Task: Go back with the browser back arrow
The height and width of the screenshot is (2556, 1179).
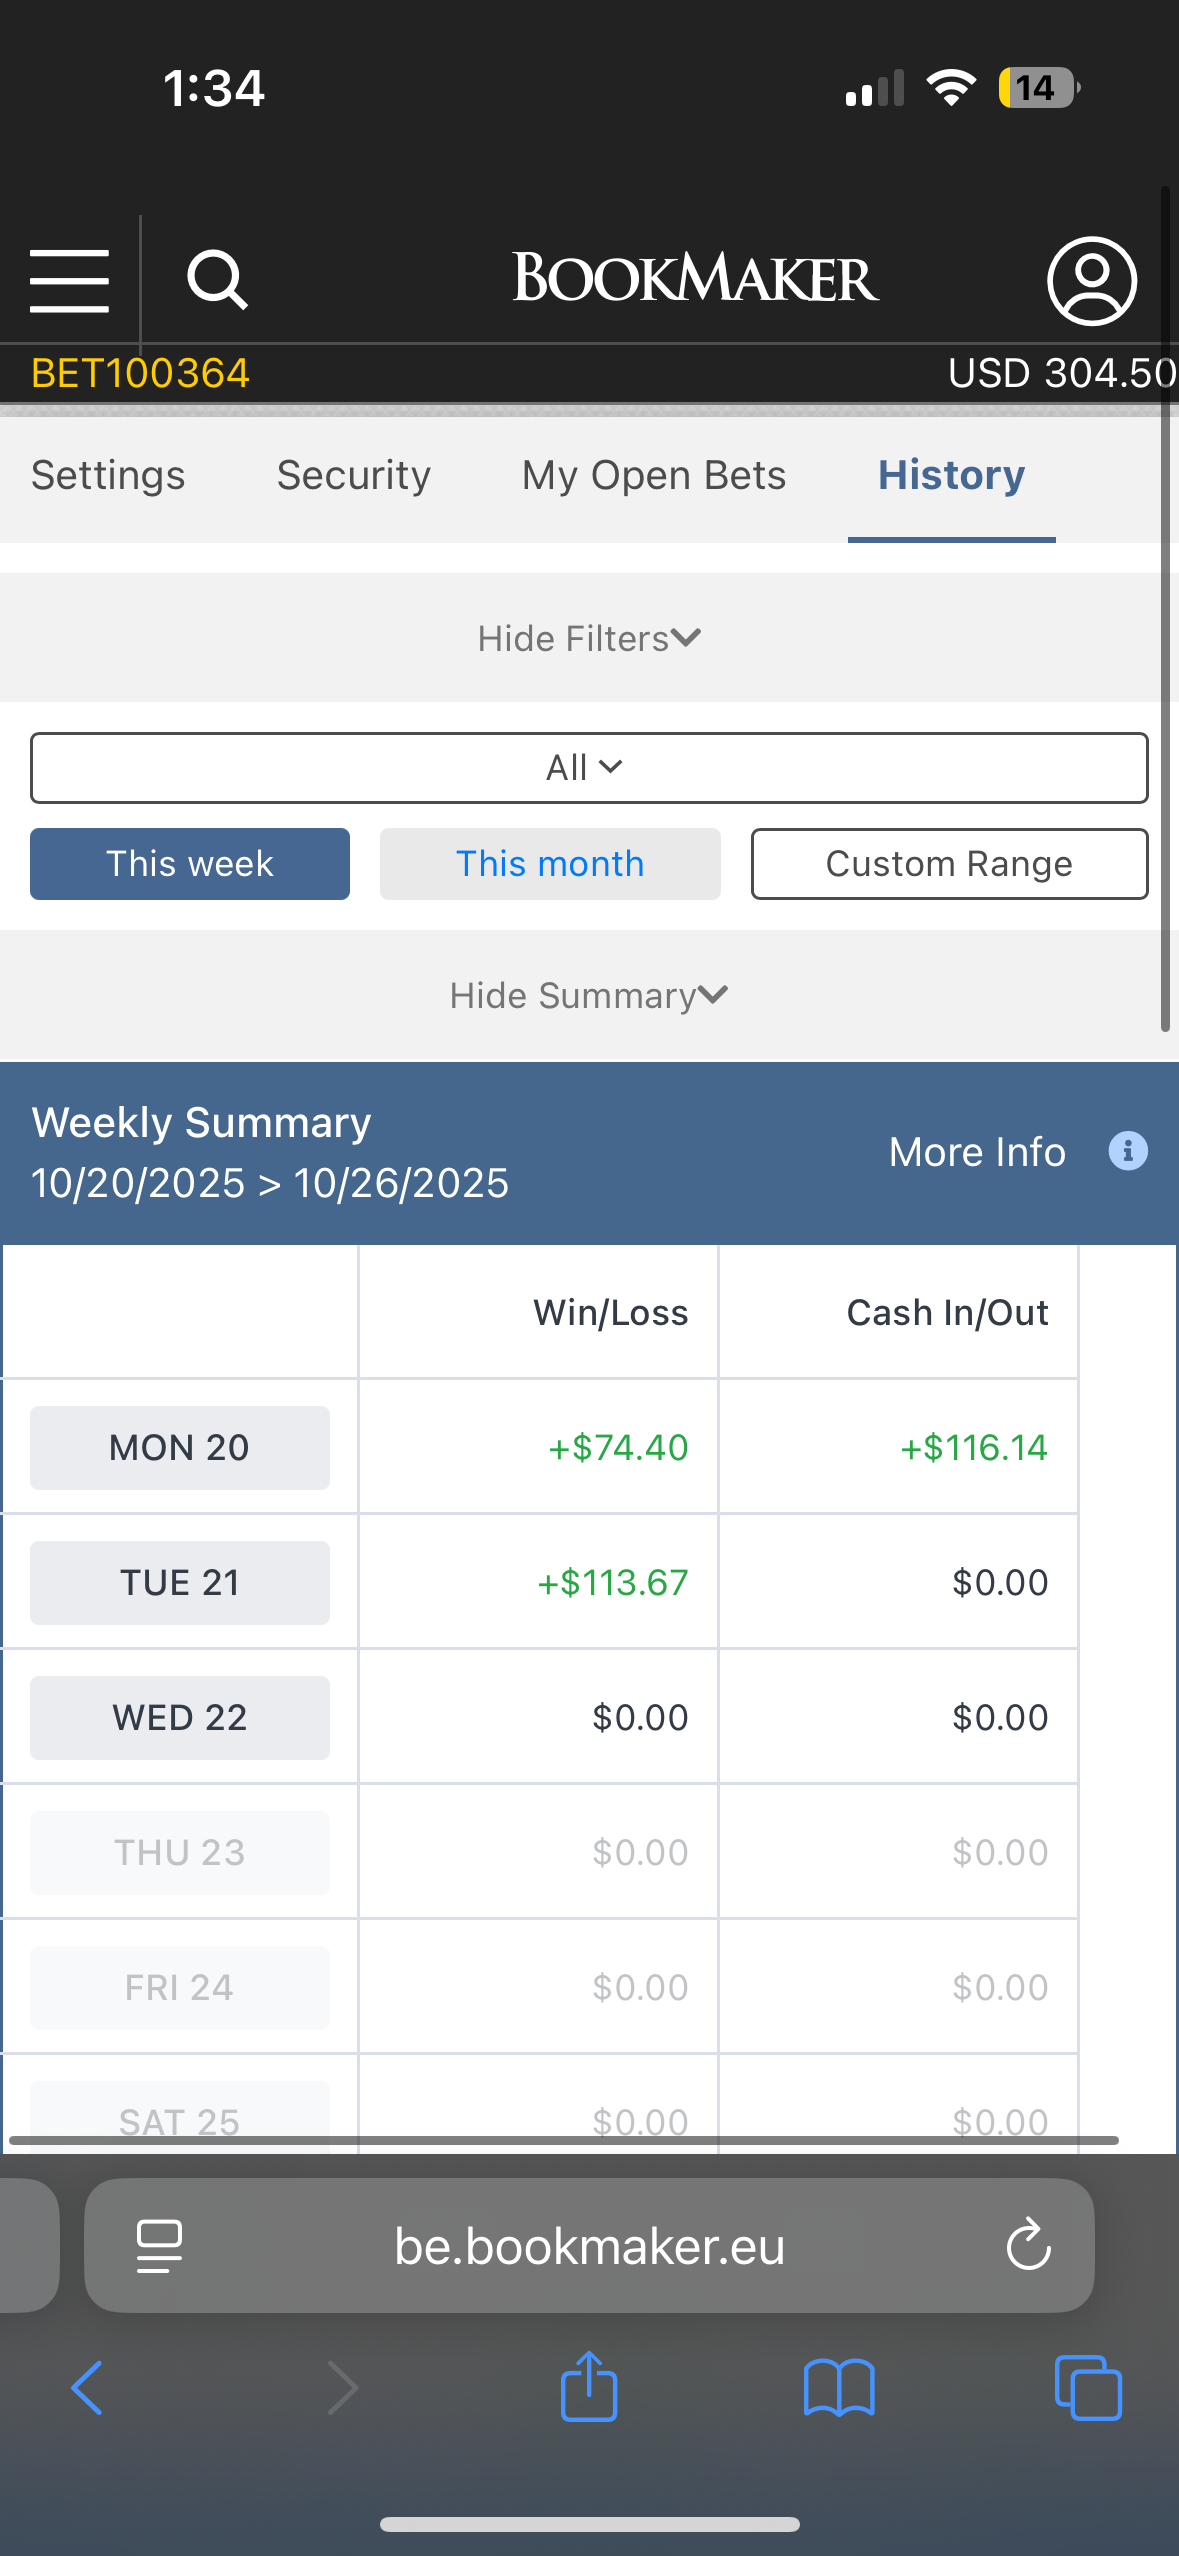Action: pos(88,2388)
